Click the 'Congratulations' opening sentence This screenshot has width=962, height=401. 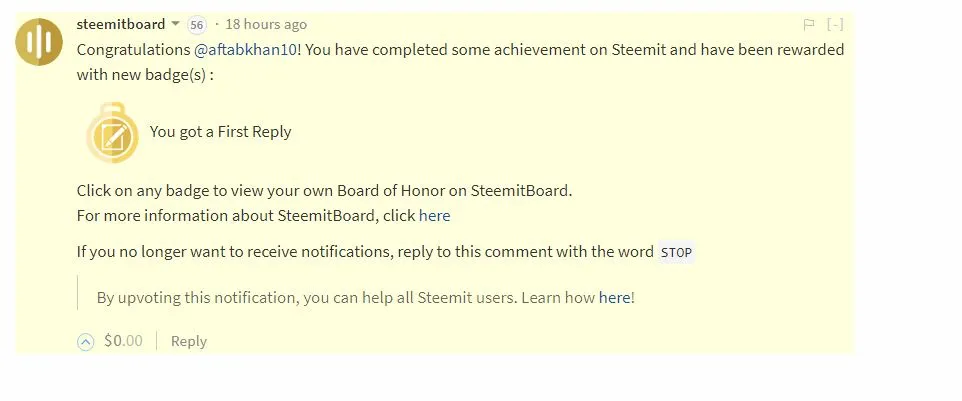(460, 62)
